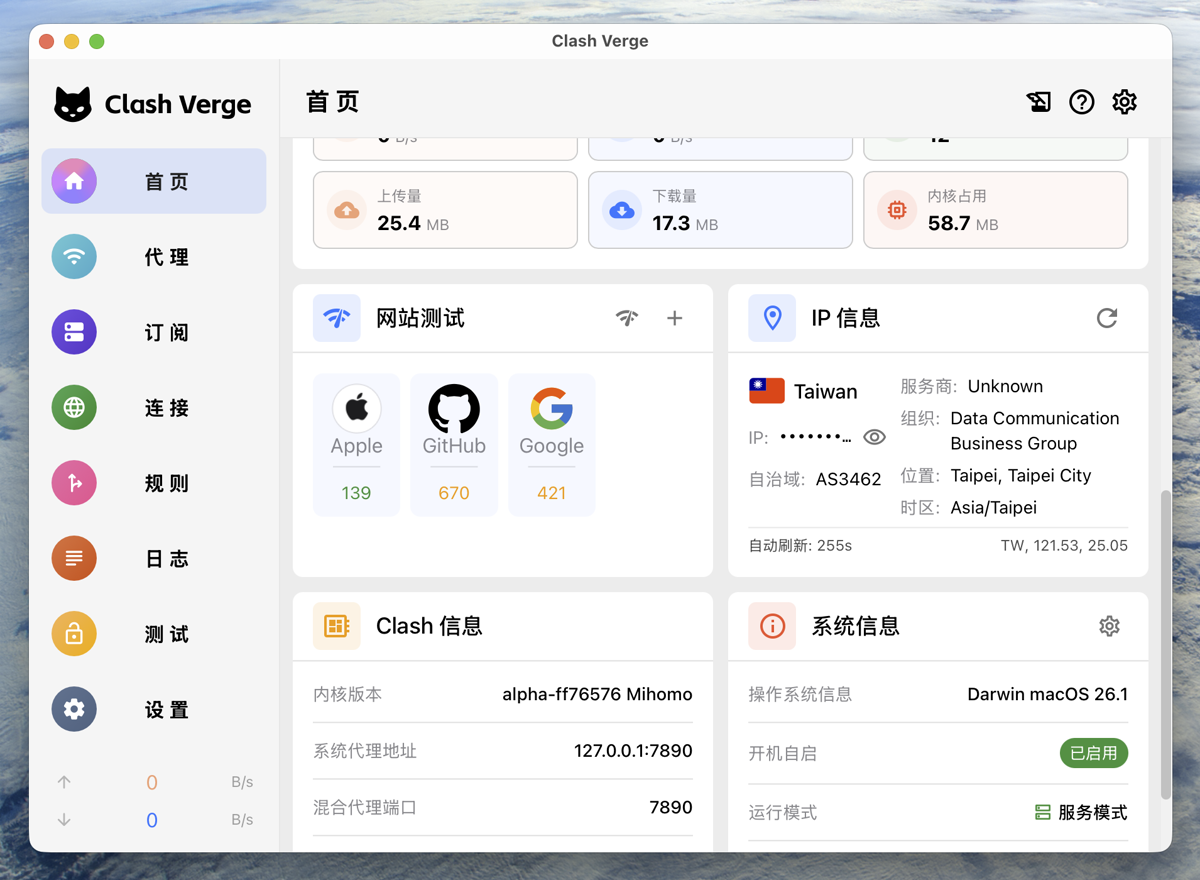Screen dimensions: 1200x880
Task: Add a new website test with the + button
Action: coord(675,318)
